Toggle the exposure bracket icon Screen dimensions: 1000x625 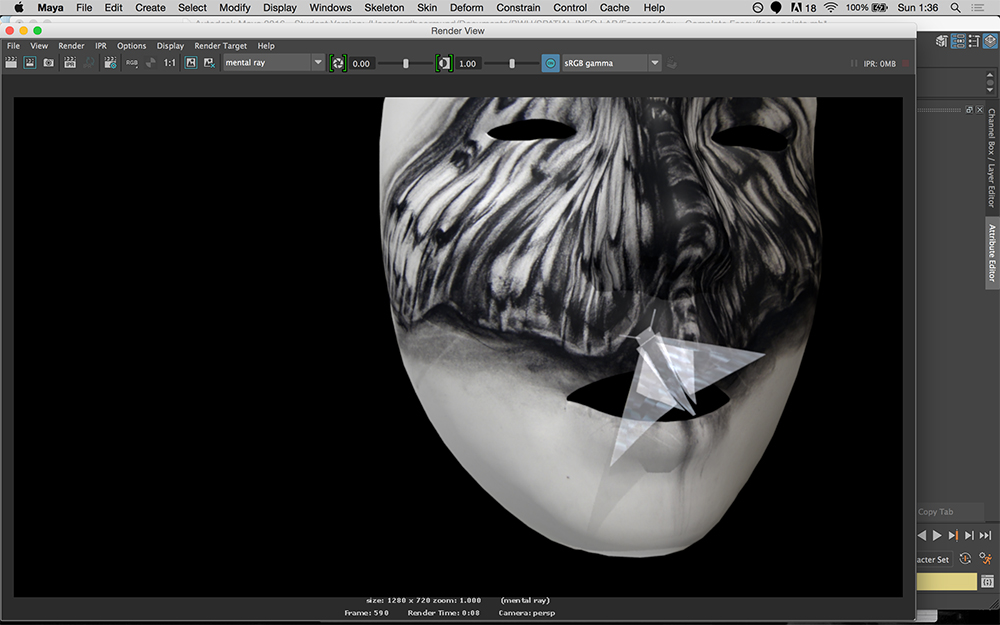coord(338,63)
